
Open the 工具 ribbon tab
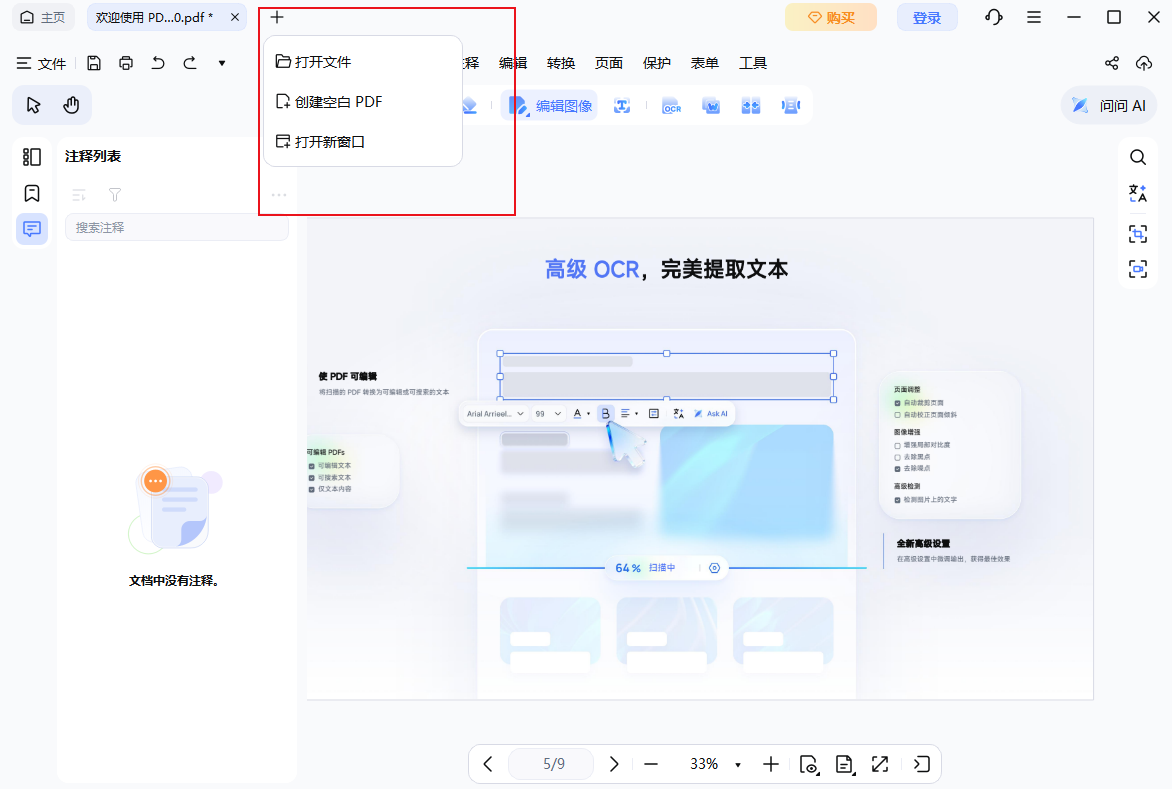pyautogui.click(x=753, y=64)
